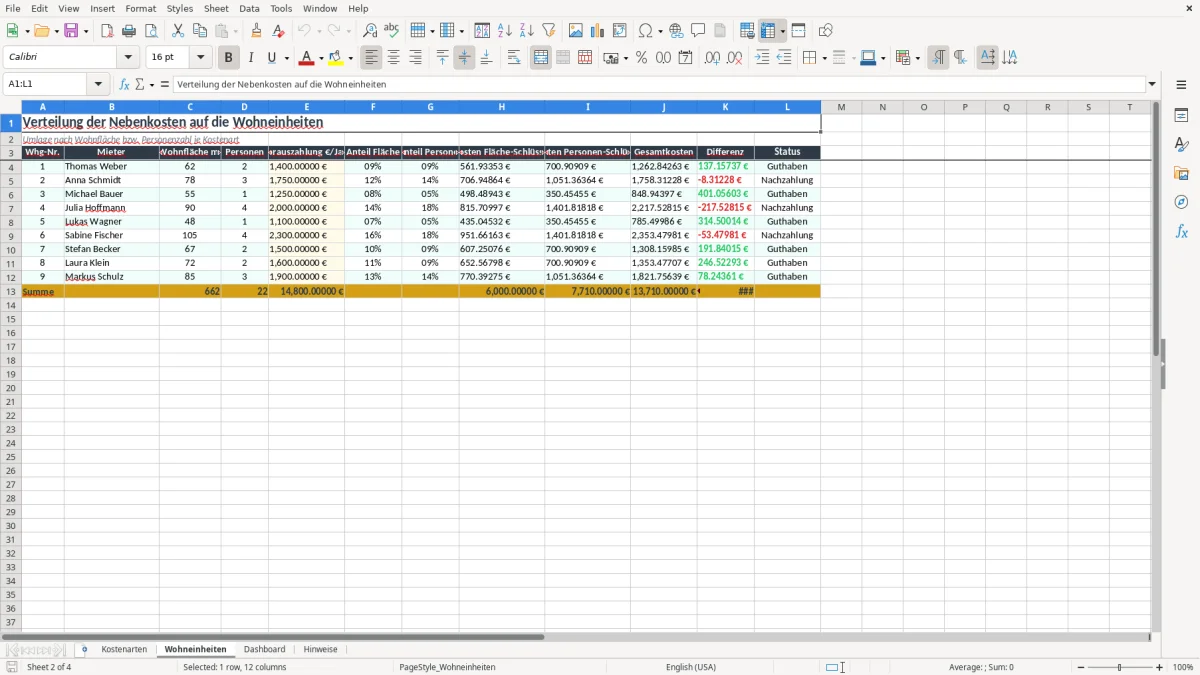Open Sidebar Properties panel
The height and width of the screenshot is (675, 1200).
pos(1181,116)
